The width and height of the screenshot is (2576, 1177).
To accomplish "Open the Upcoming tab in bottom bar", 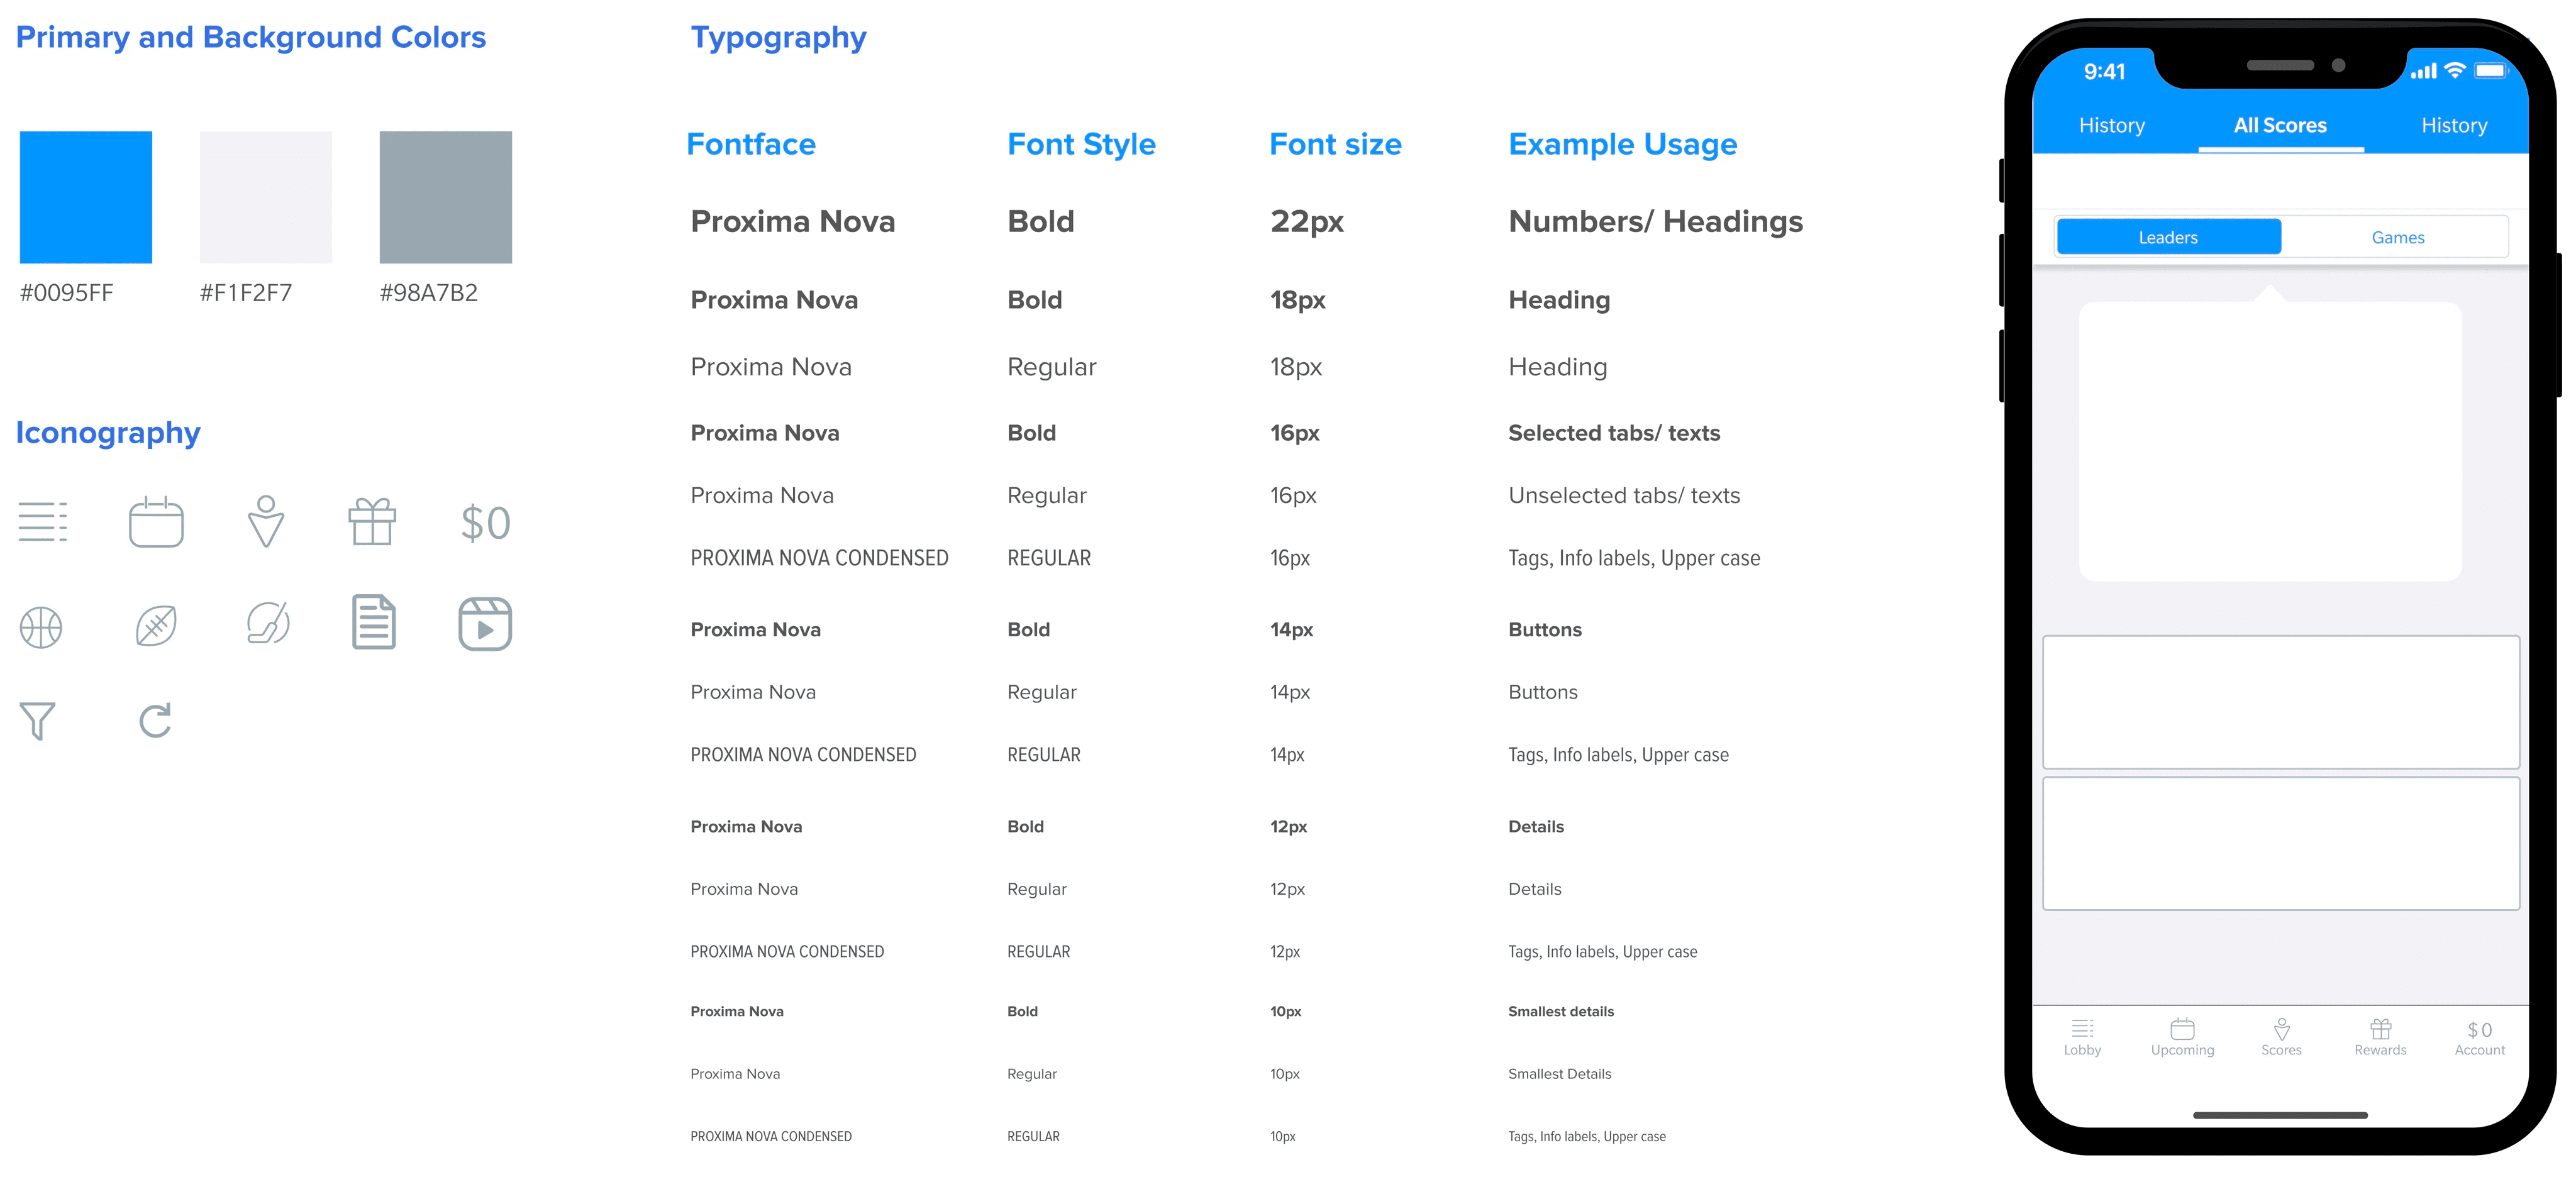I will 2182,1038.
